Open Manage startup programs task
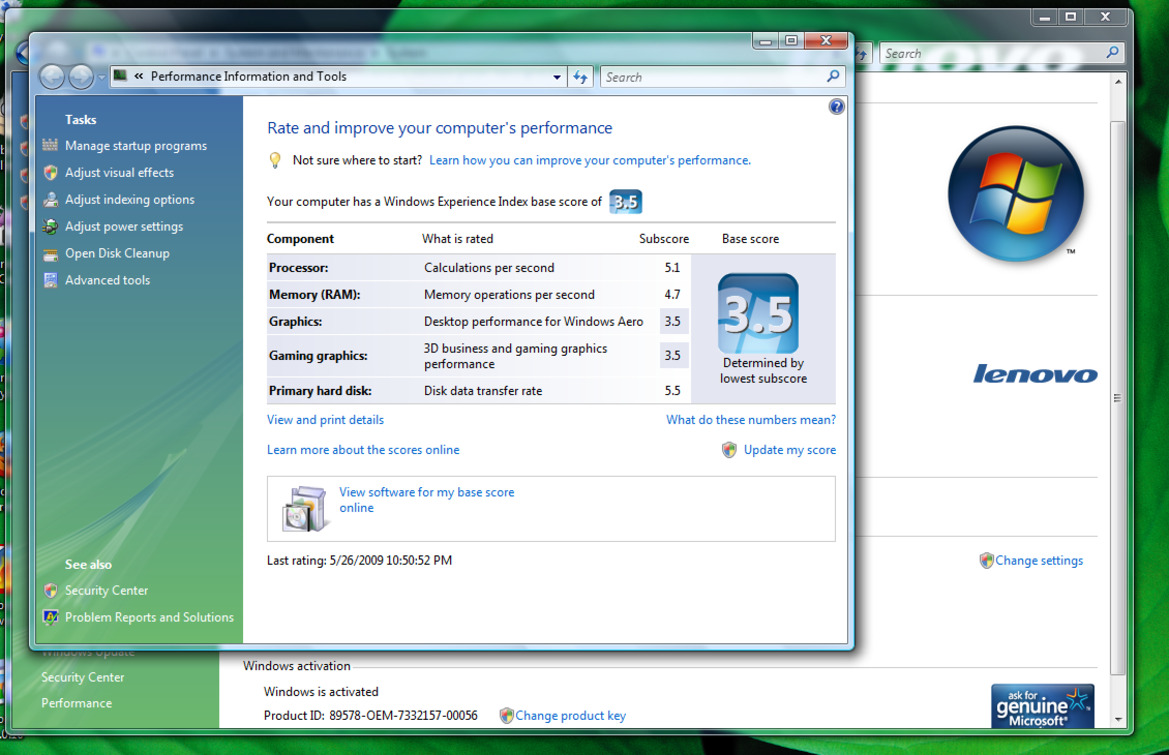Viewport: 1169px width, 755px height. 136,146
